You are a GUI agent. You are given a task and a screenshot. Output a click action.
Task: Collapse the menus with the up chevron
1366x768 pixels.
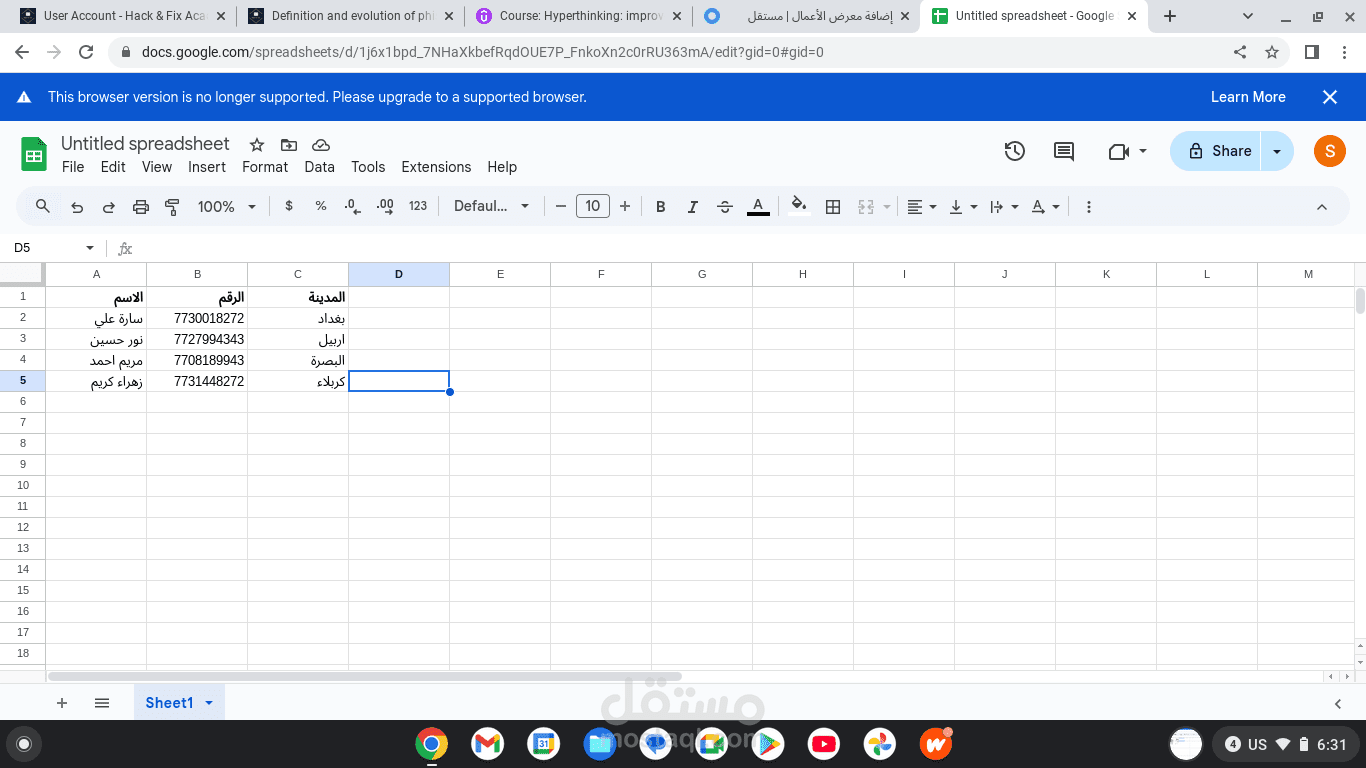1321,207
